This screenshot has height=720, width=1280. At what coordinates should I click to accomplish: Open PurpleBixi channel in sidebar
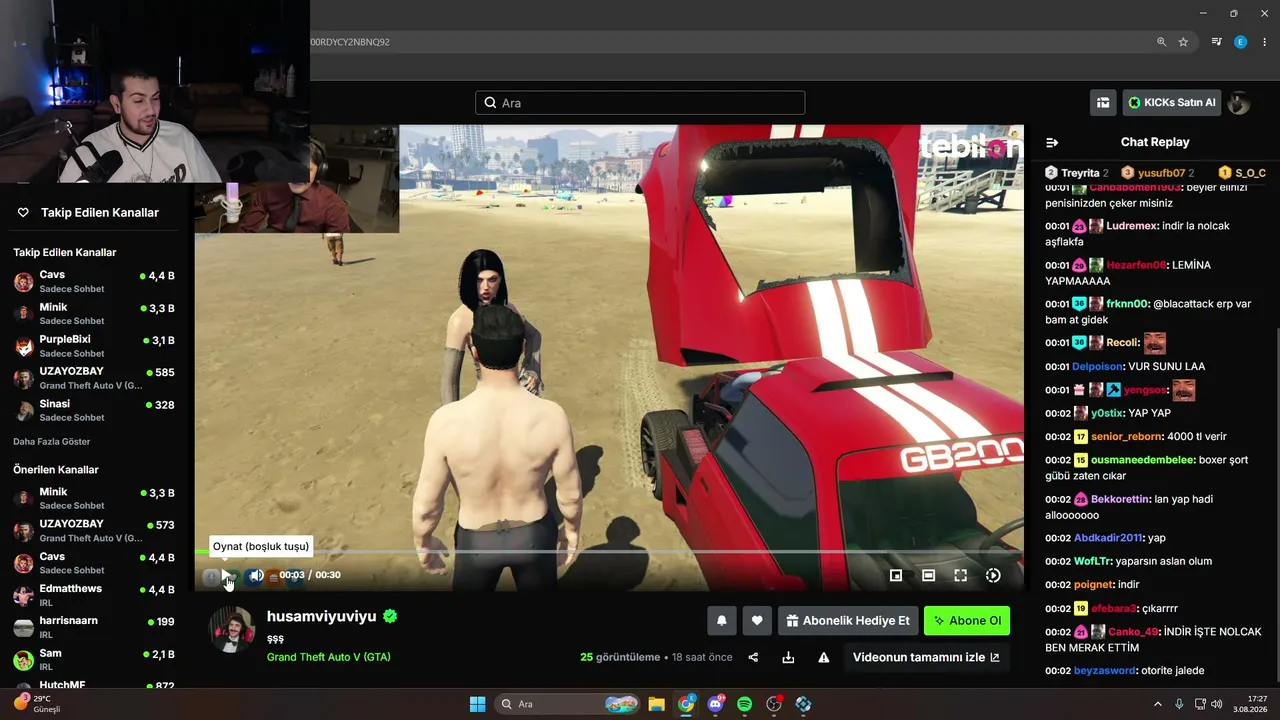pos(95,346)
